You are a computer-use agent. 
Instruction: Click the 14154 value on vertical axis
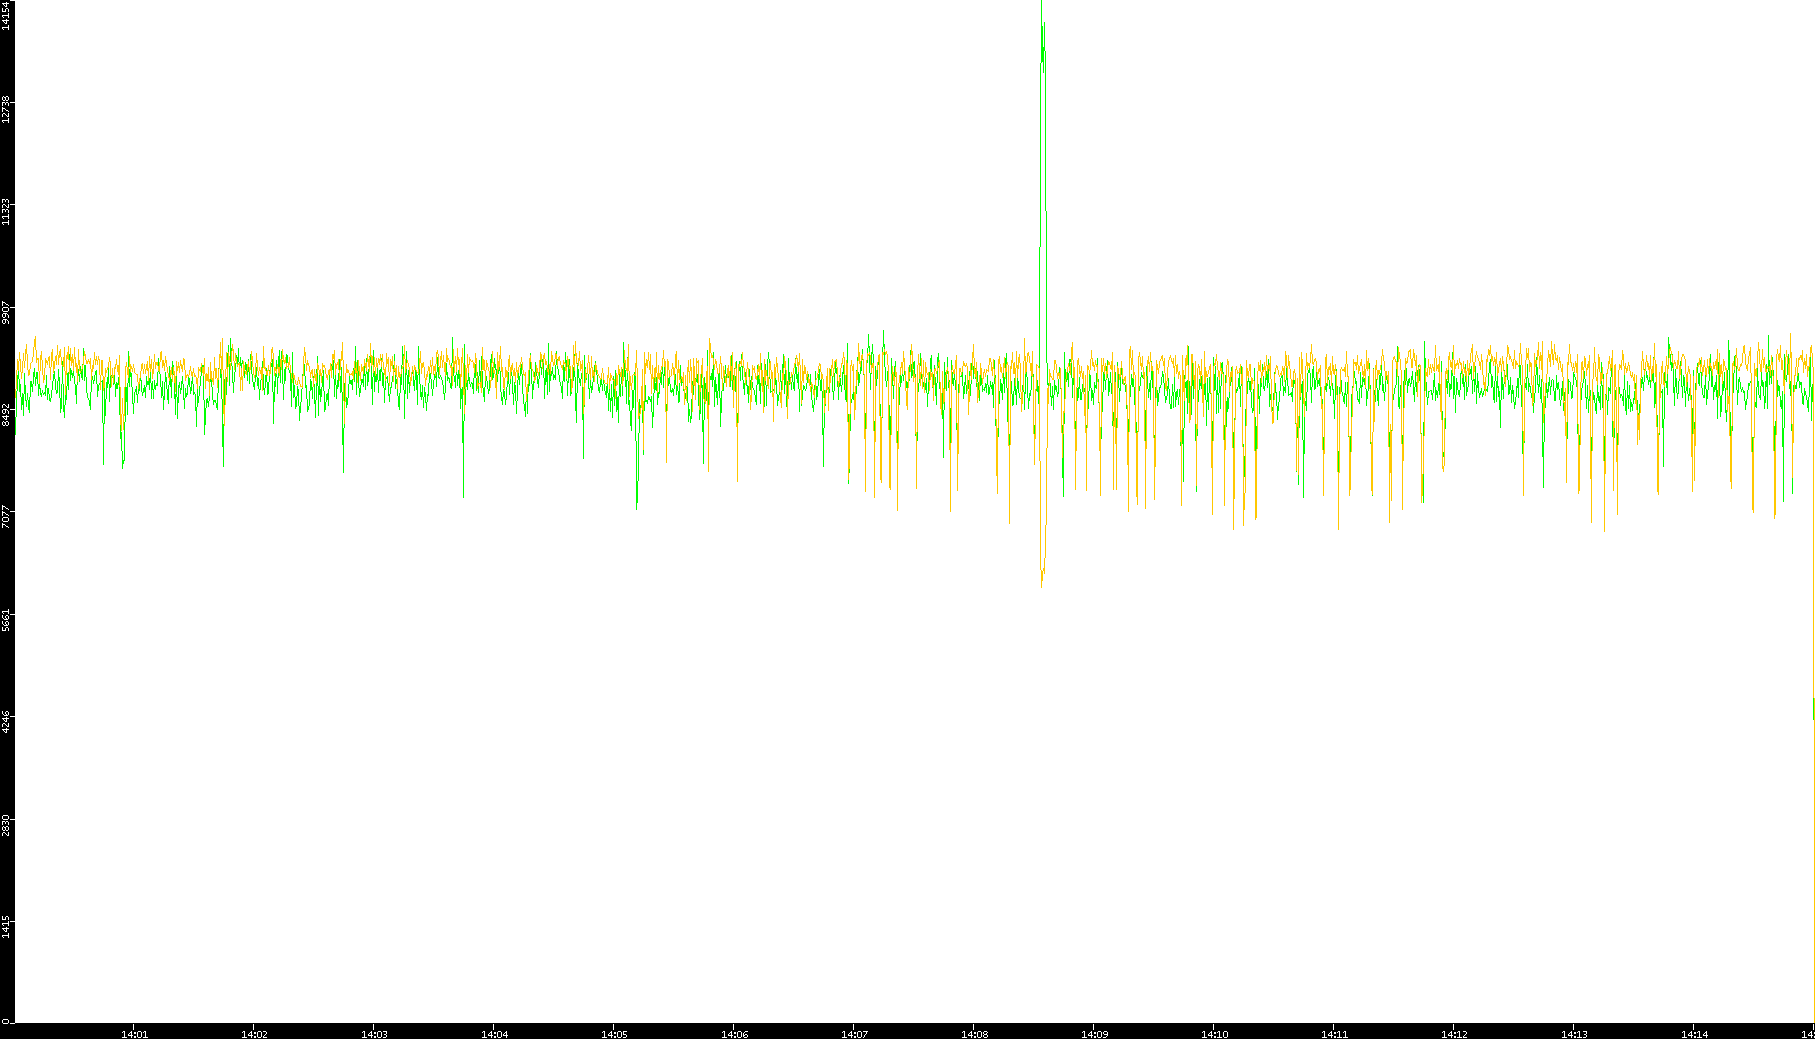(x=6, y=17)
